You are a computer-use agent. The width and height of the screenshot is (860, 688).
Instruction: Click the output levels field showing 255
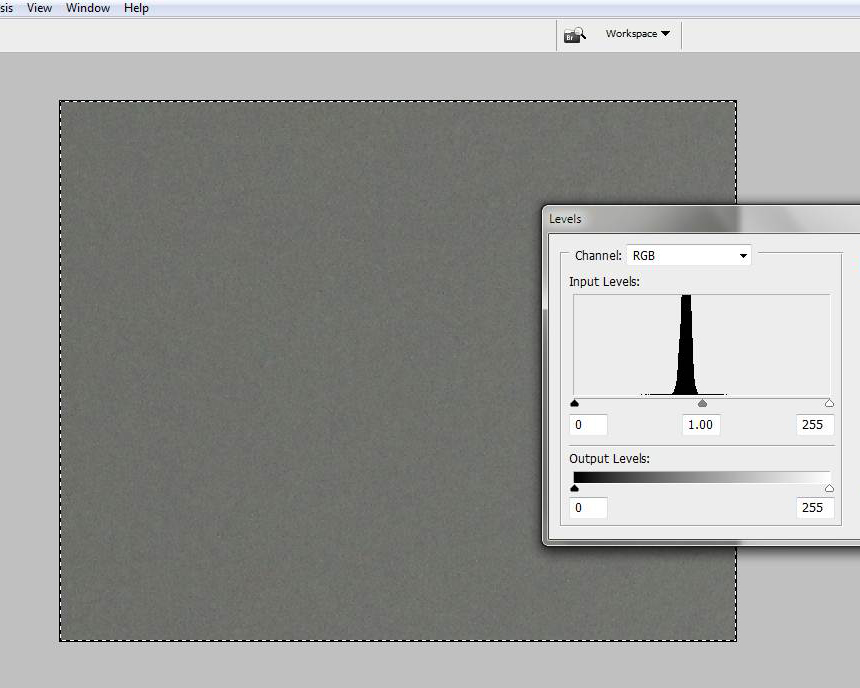(815, 508)
